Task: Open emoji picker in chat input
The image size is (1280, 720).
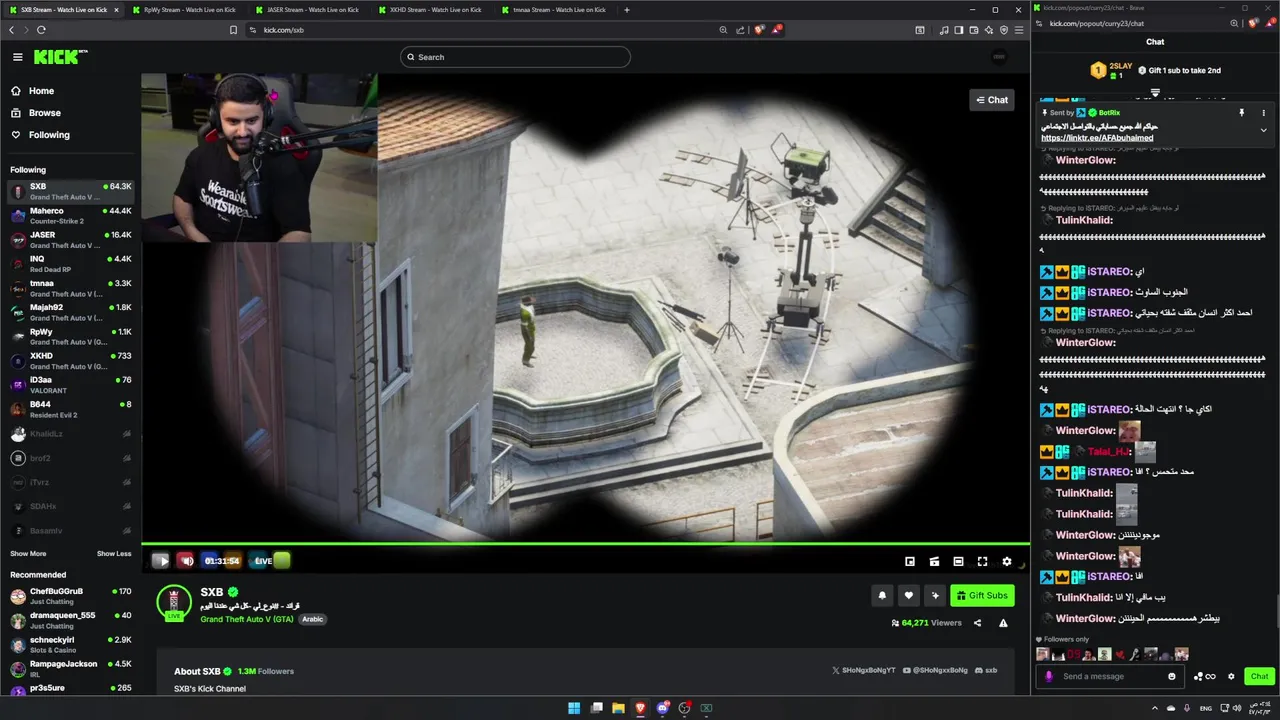Action: (x=1172, y=676)
